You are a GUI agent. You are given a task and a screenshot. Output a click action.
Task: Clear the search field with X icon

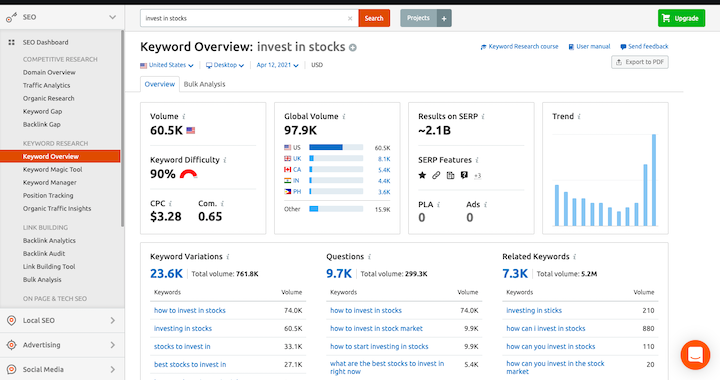[350, 18]
